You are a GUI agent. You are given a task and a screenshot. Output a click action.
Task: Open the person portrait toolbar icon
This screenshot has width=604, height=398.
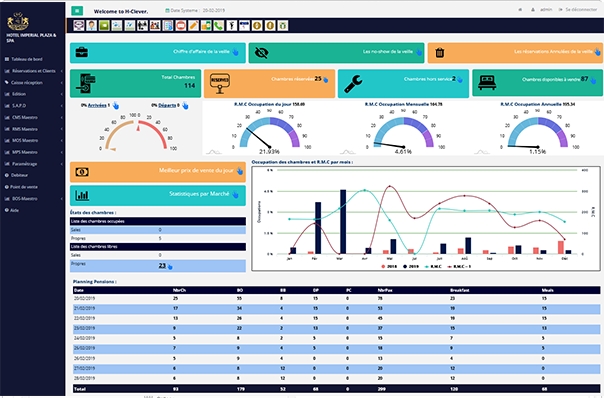[91, 25]
